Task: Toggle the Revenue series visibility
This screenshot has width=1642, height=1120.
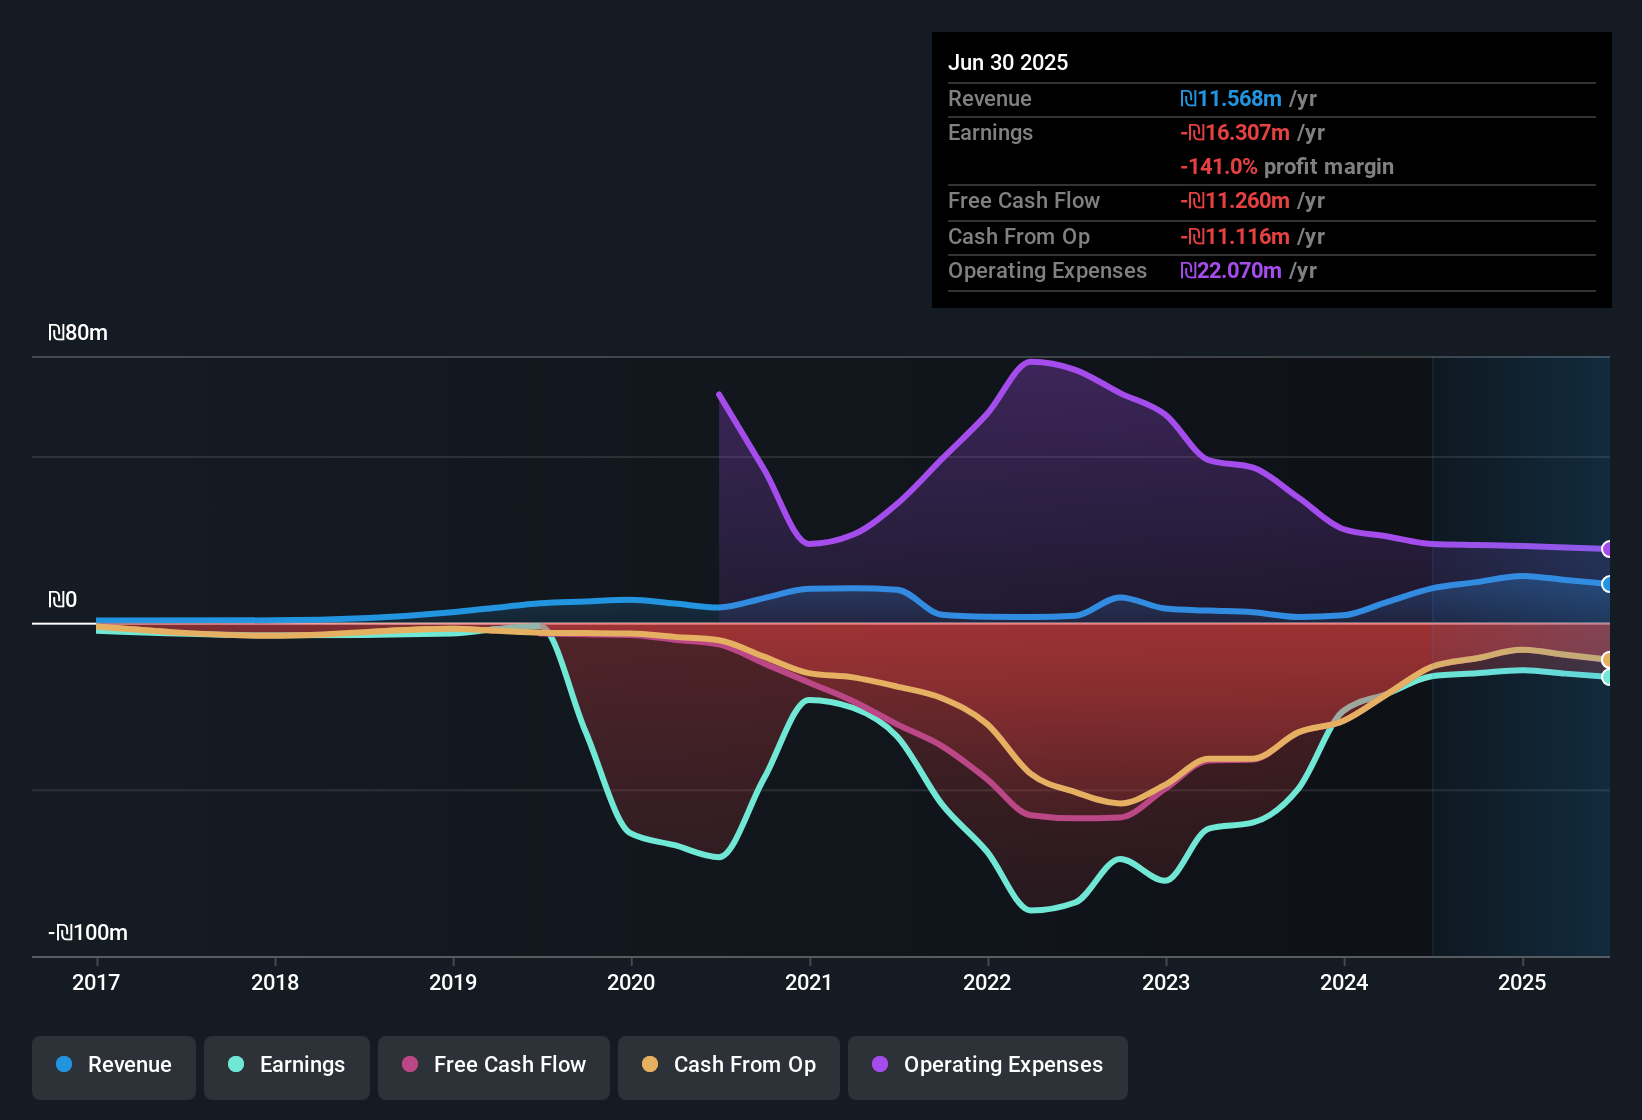Action: coord(113,1065)
